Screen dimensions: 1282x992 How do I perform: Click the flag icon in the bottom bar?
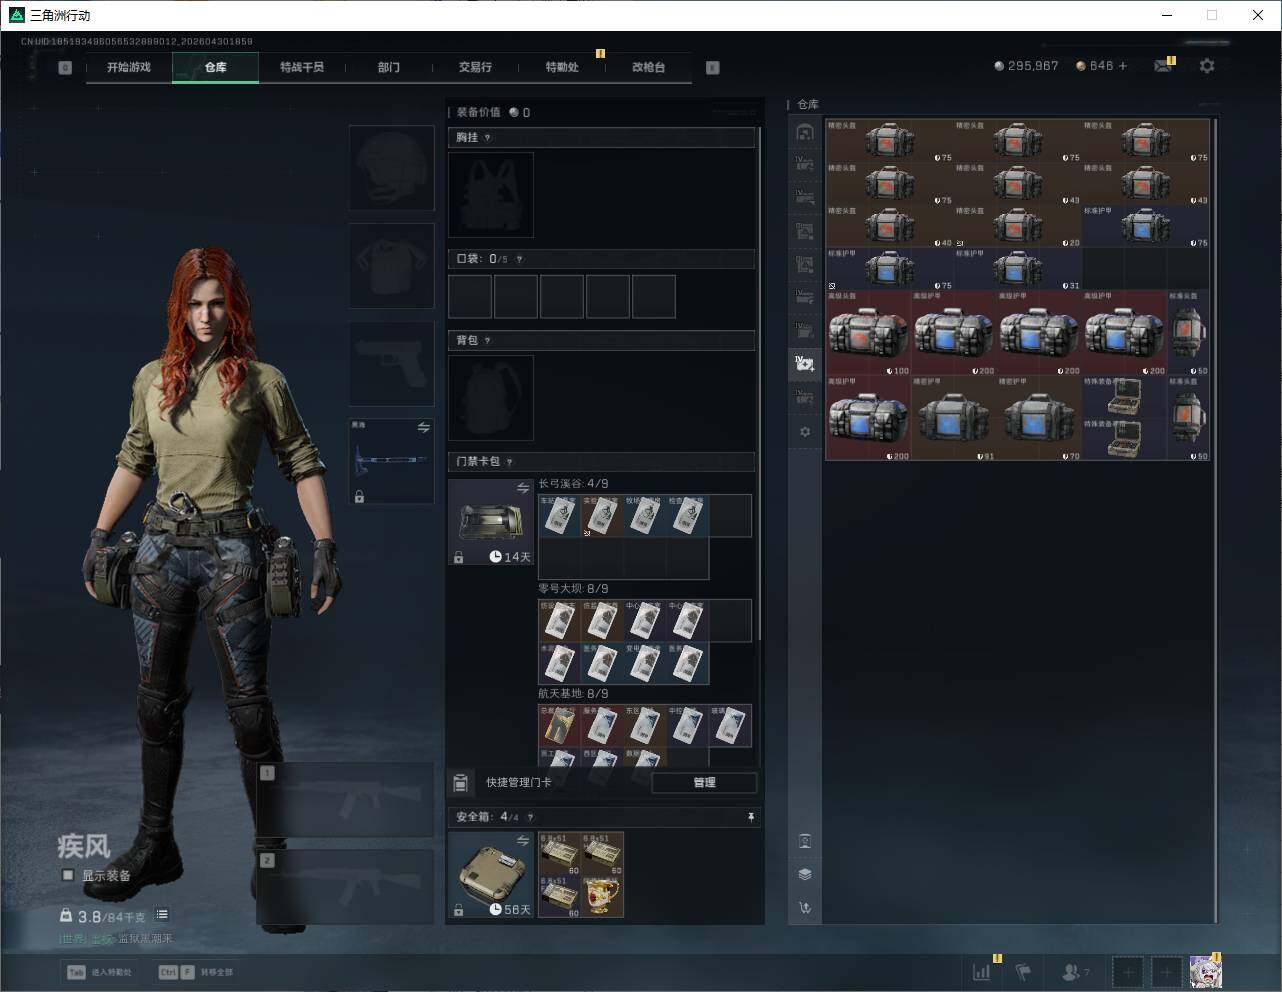1023,971
